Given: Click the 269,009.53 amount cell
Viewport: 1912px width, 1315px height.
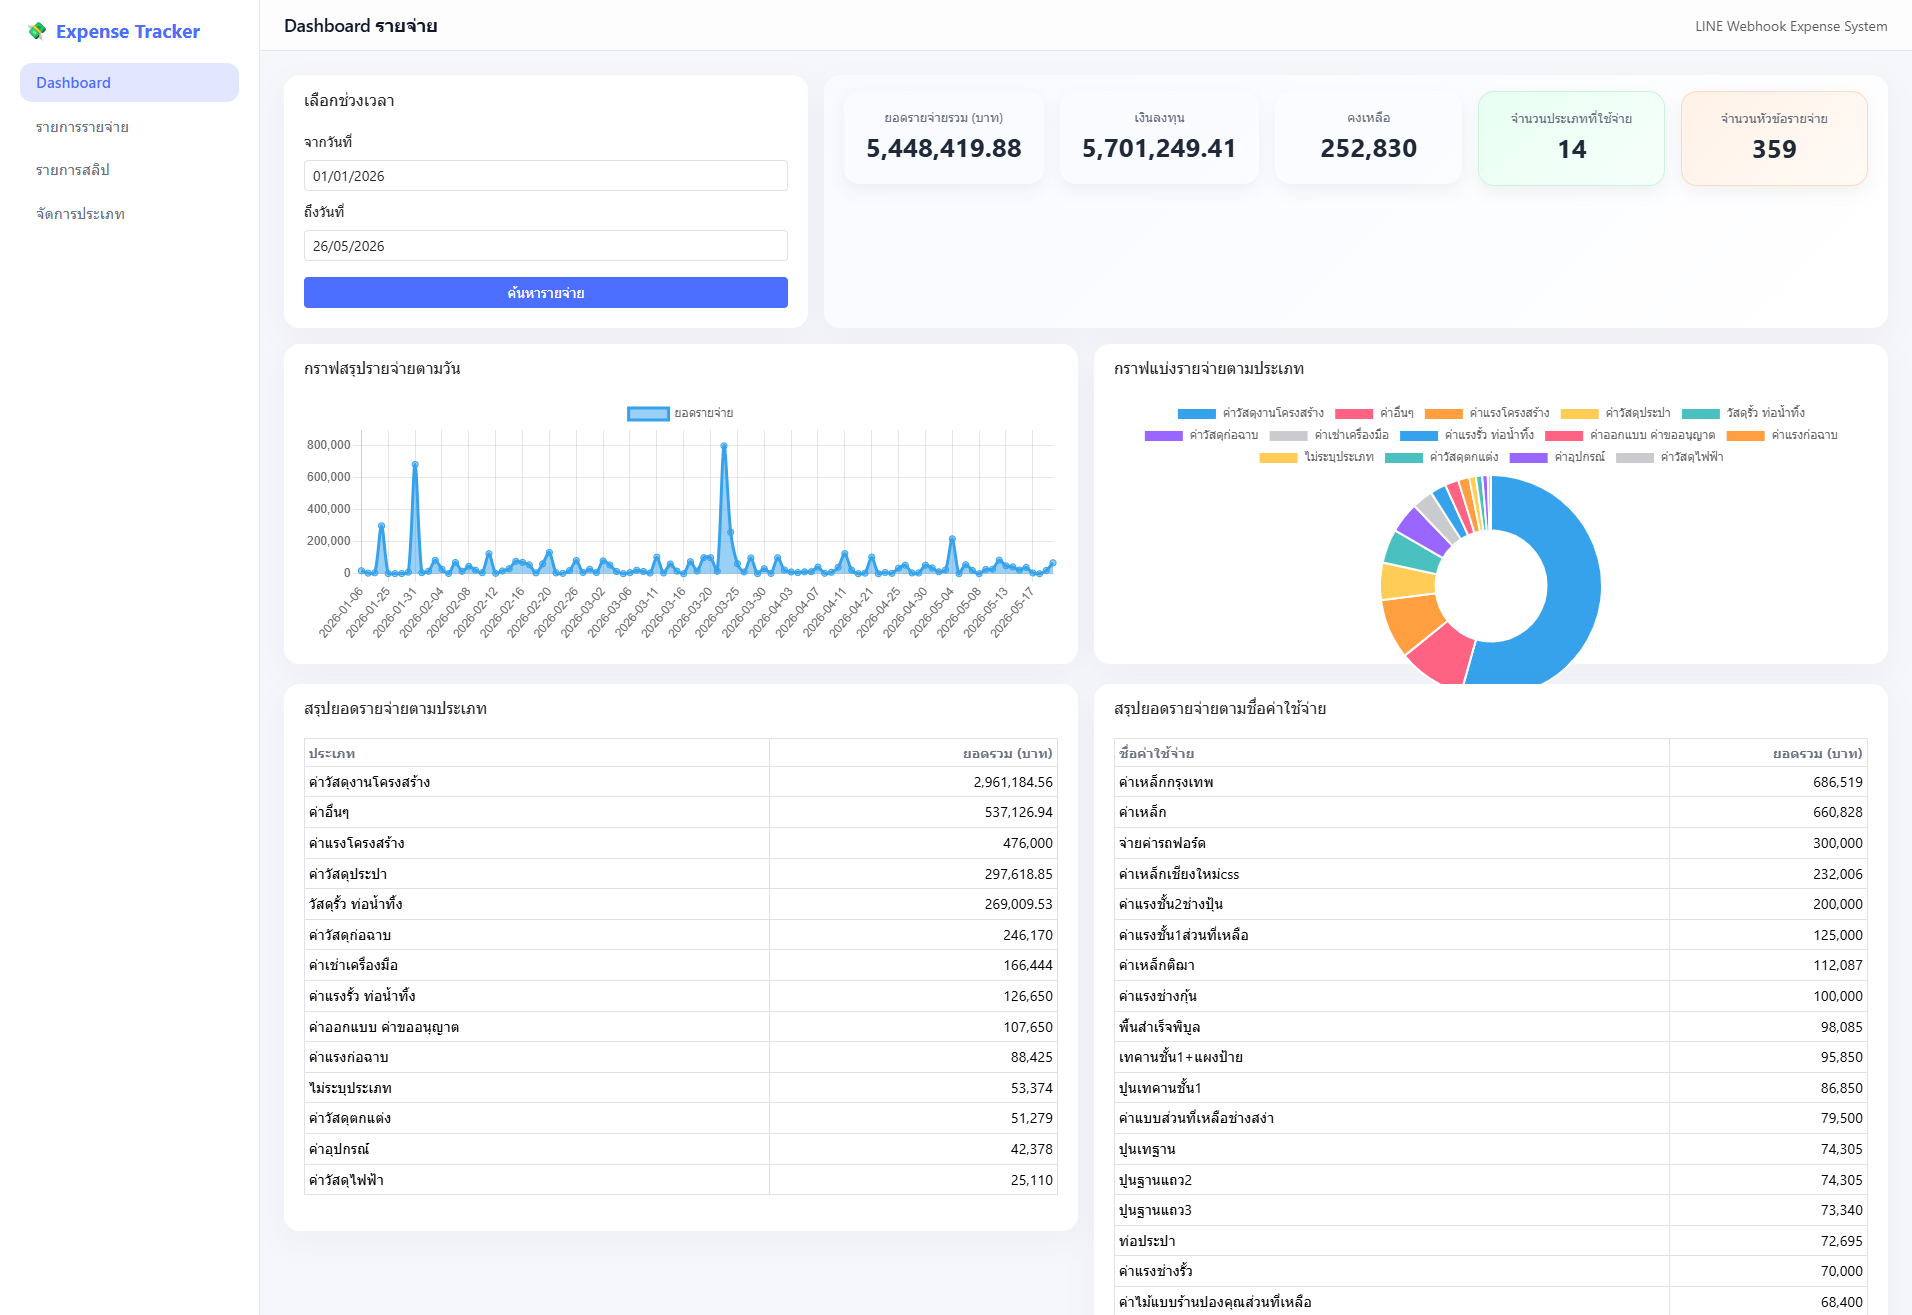Looking at the screenshot, I should [913, 904].
